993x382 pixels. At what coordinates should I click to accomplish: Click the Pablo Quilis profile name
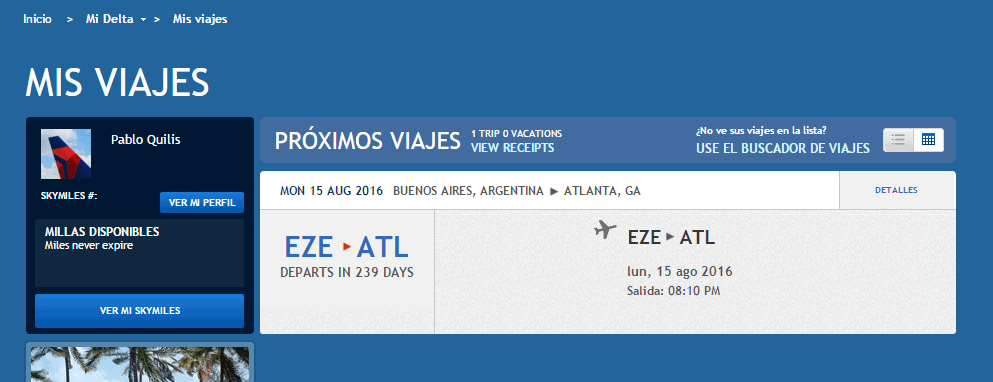click(146, 139)
